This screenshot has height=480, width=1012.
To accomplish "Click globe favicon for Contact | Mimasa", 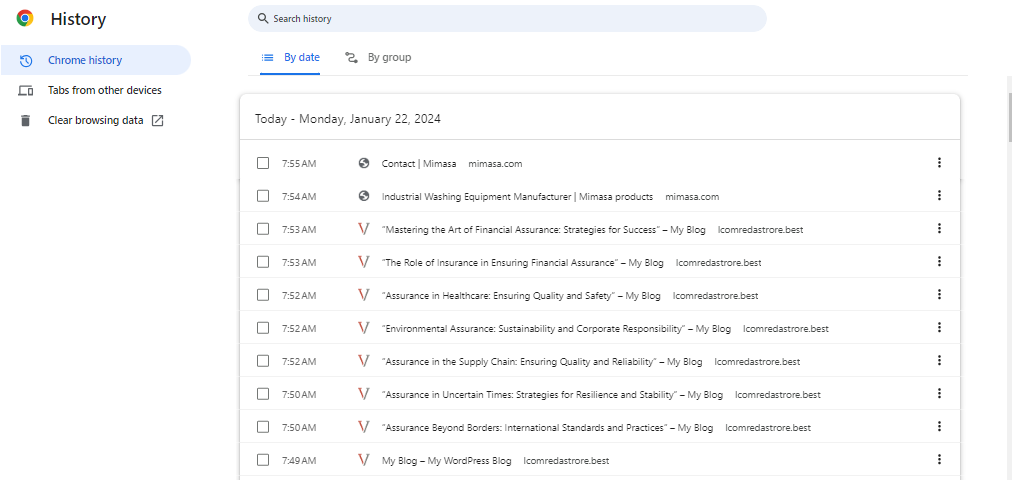I will point(364,164).
